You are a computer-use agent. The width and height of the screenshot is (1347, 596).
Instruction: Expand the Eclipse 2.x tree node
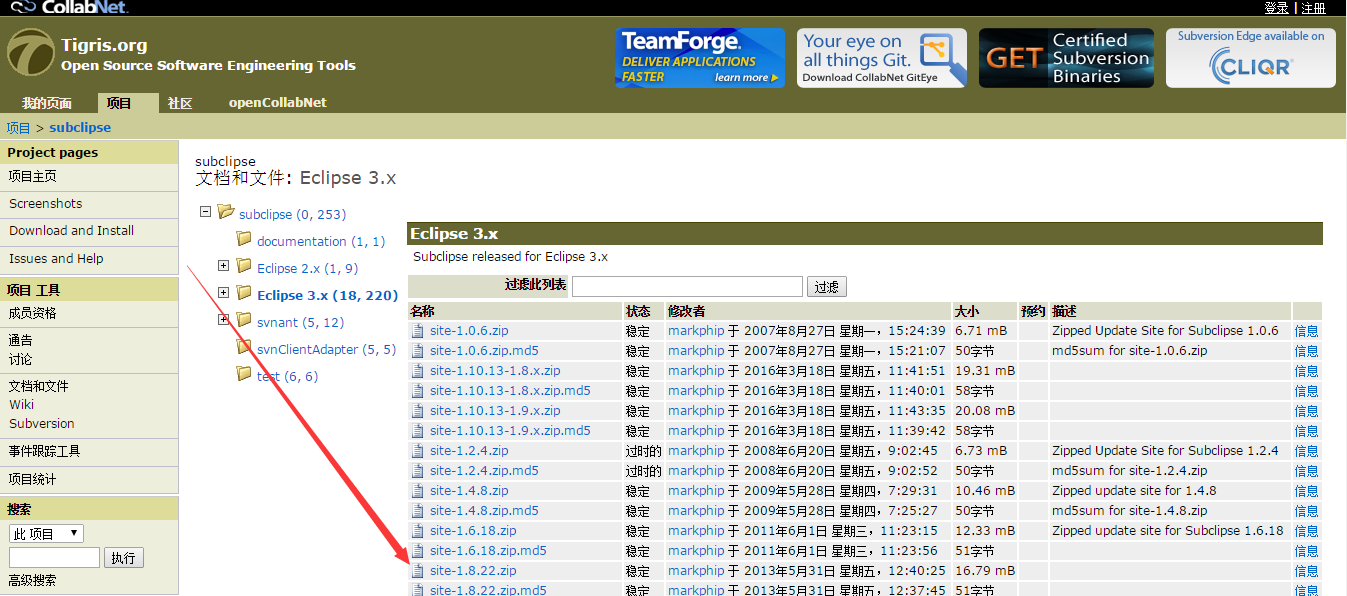(224, 266)
